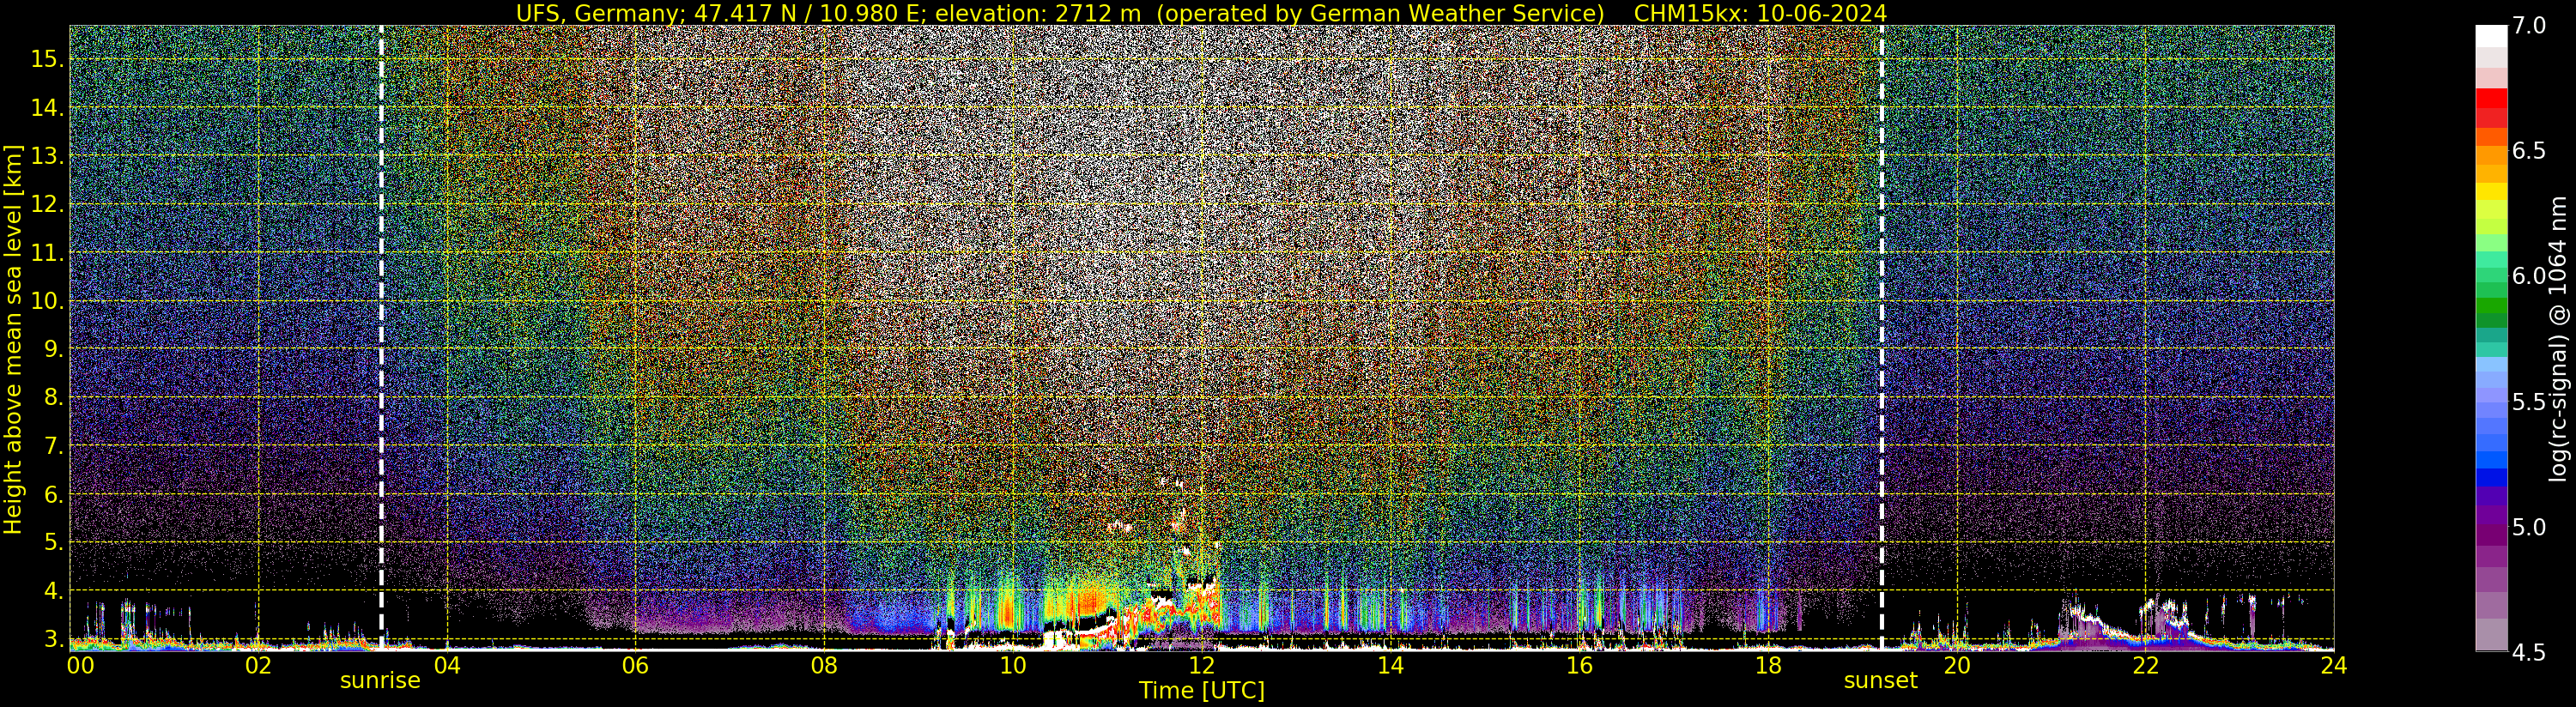Click the time axis tick '12'

pos(1201,665)
